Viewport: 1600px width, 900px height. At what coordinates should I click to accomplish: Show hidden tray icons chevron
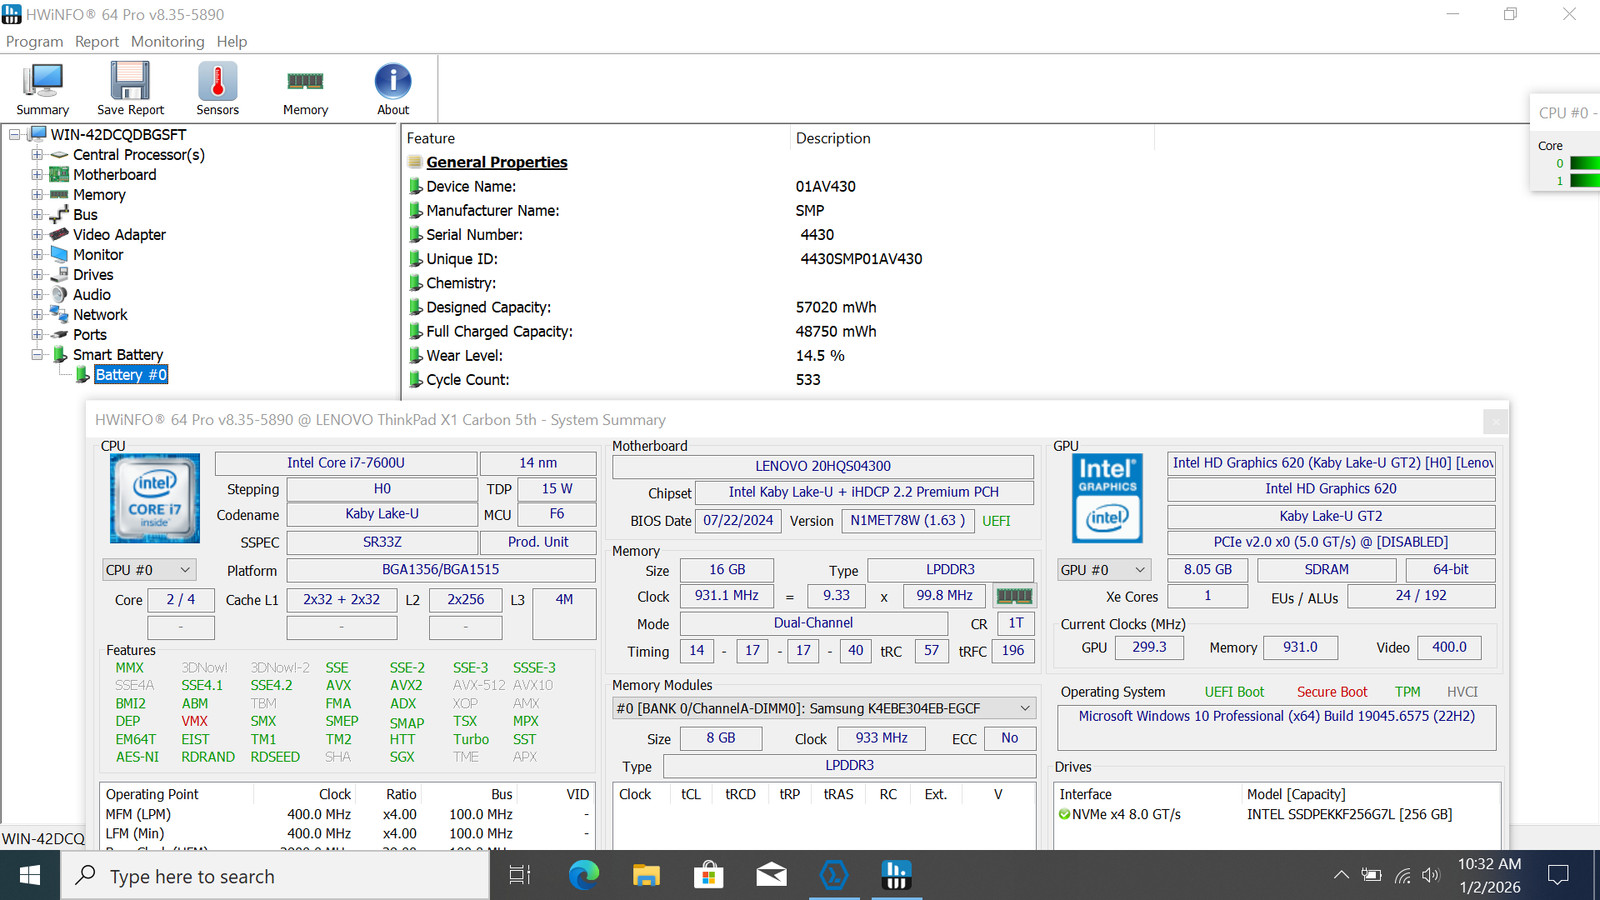coord(1341,876)
